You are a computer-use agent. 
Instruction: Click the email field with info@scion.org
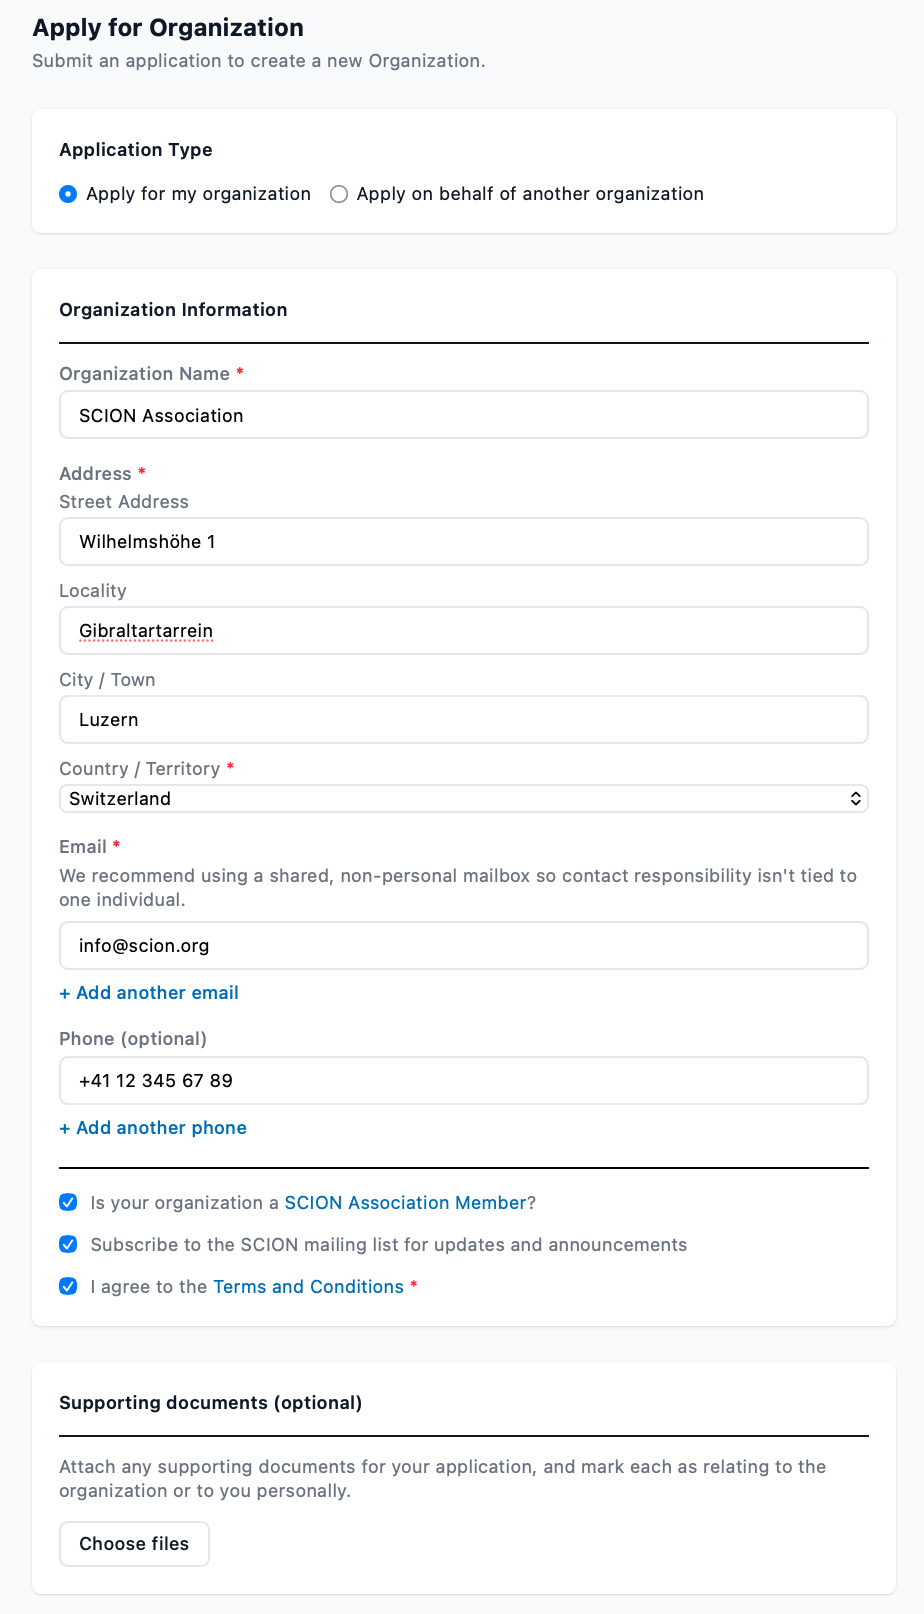[x=464, y=946]
